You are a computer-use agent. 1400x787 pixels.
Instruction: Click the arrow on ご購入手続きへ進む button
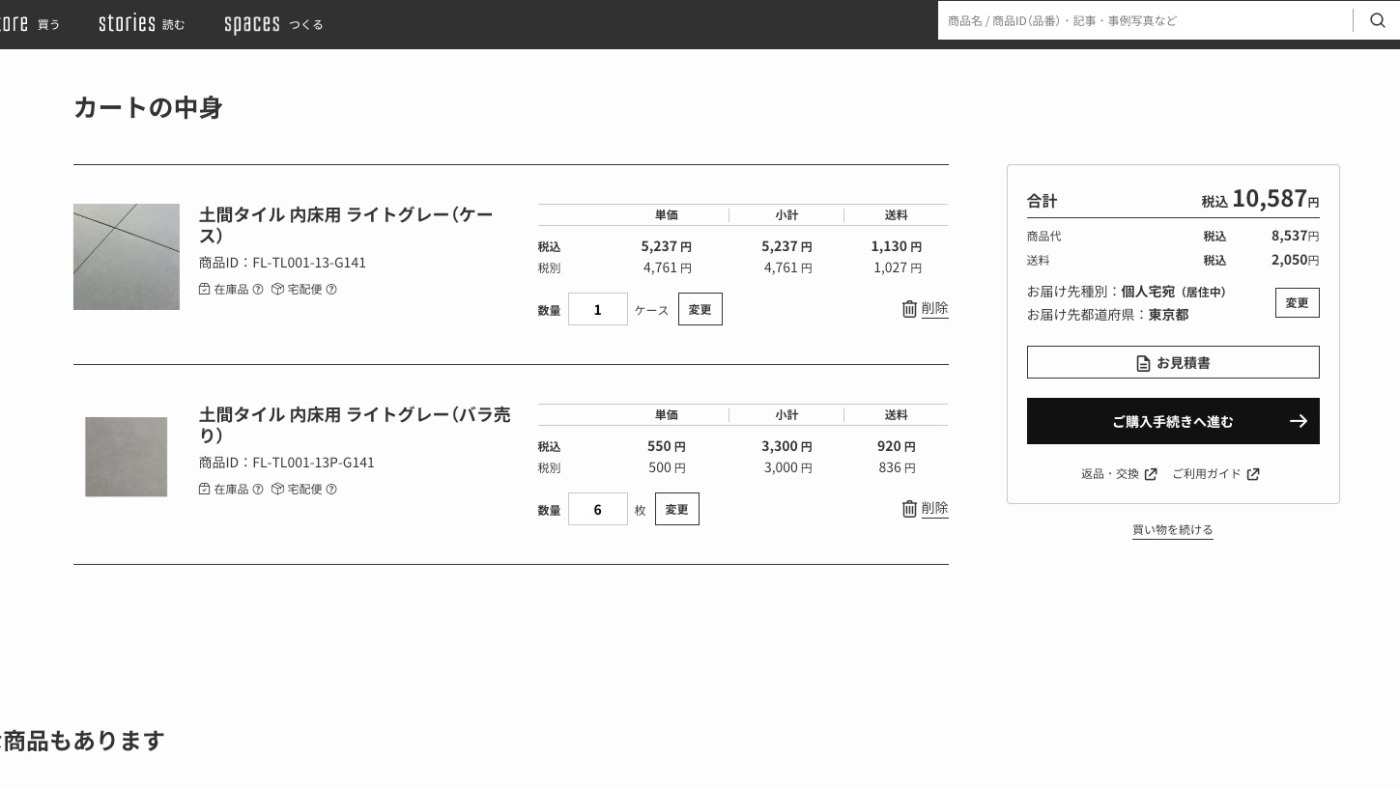(1298, 421)
